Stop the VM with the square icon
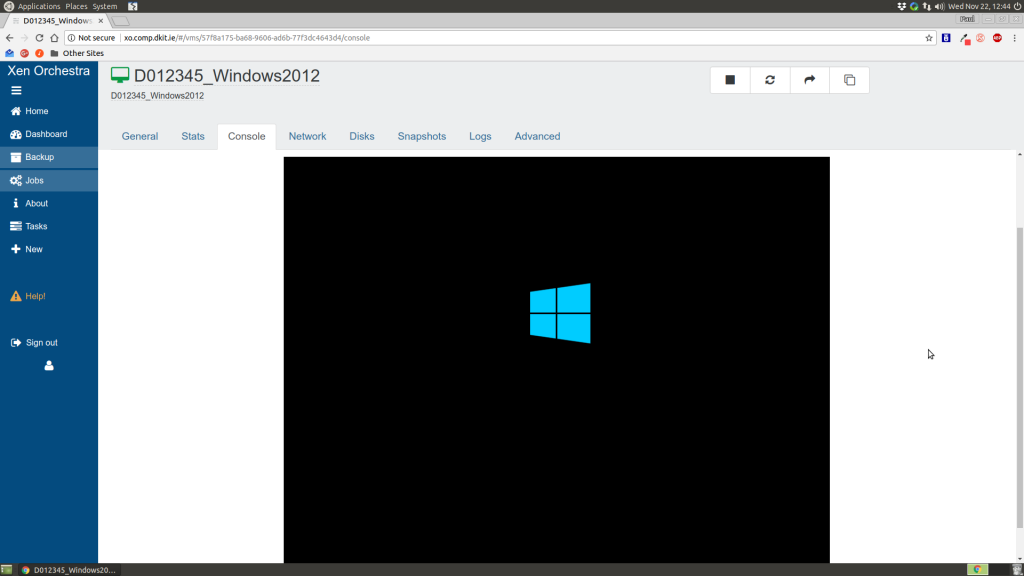The image size is (1024, 576). point(730,80)
